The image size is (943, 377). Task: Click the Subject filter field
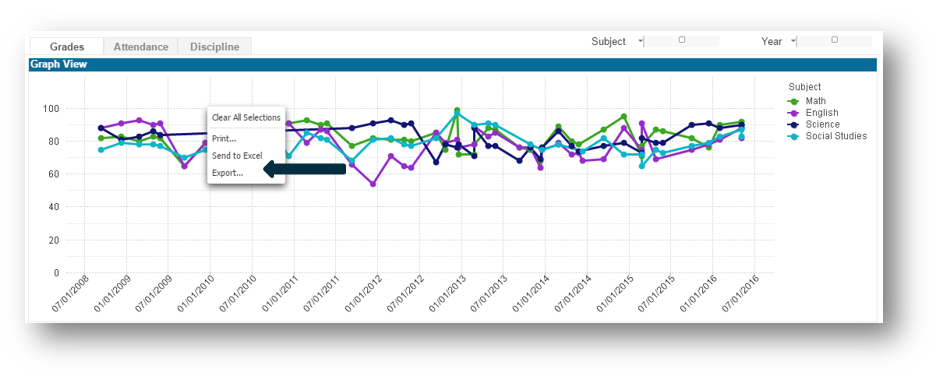tap(681, 41)
